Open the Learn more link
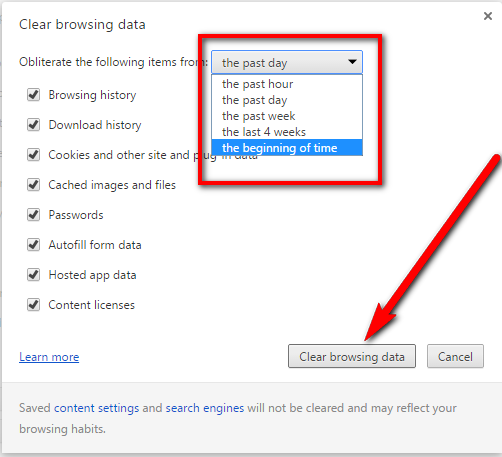502x457 pixels. 49,357
